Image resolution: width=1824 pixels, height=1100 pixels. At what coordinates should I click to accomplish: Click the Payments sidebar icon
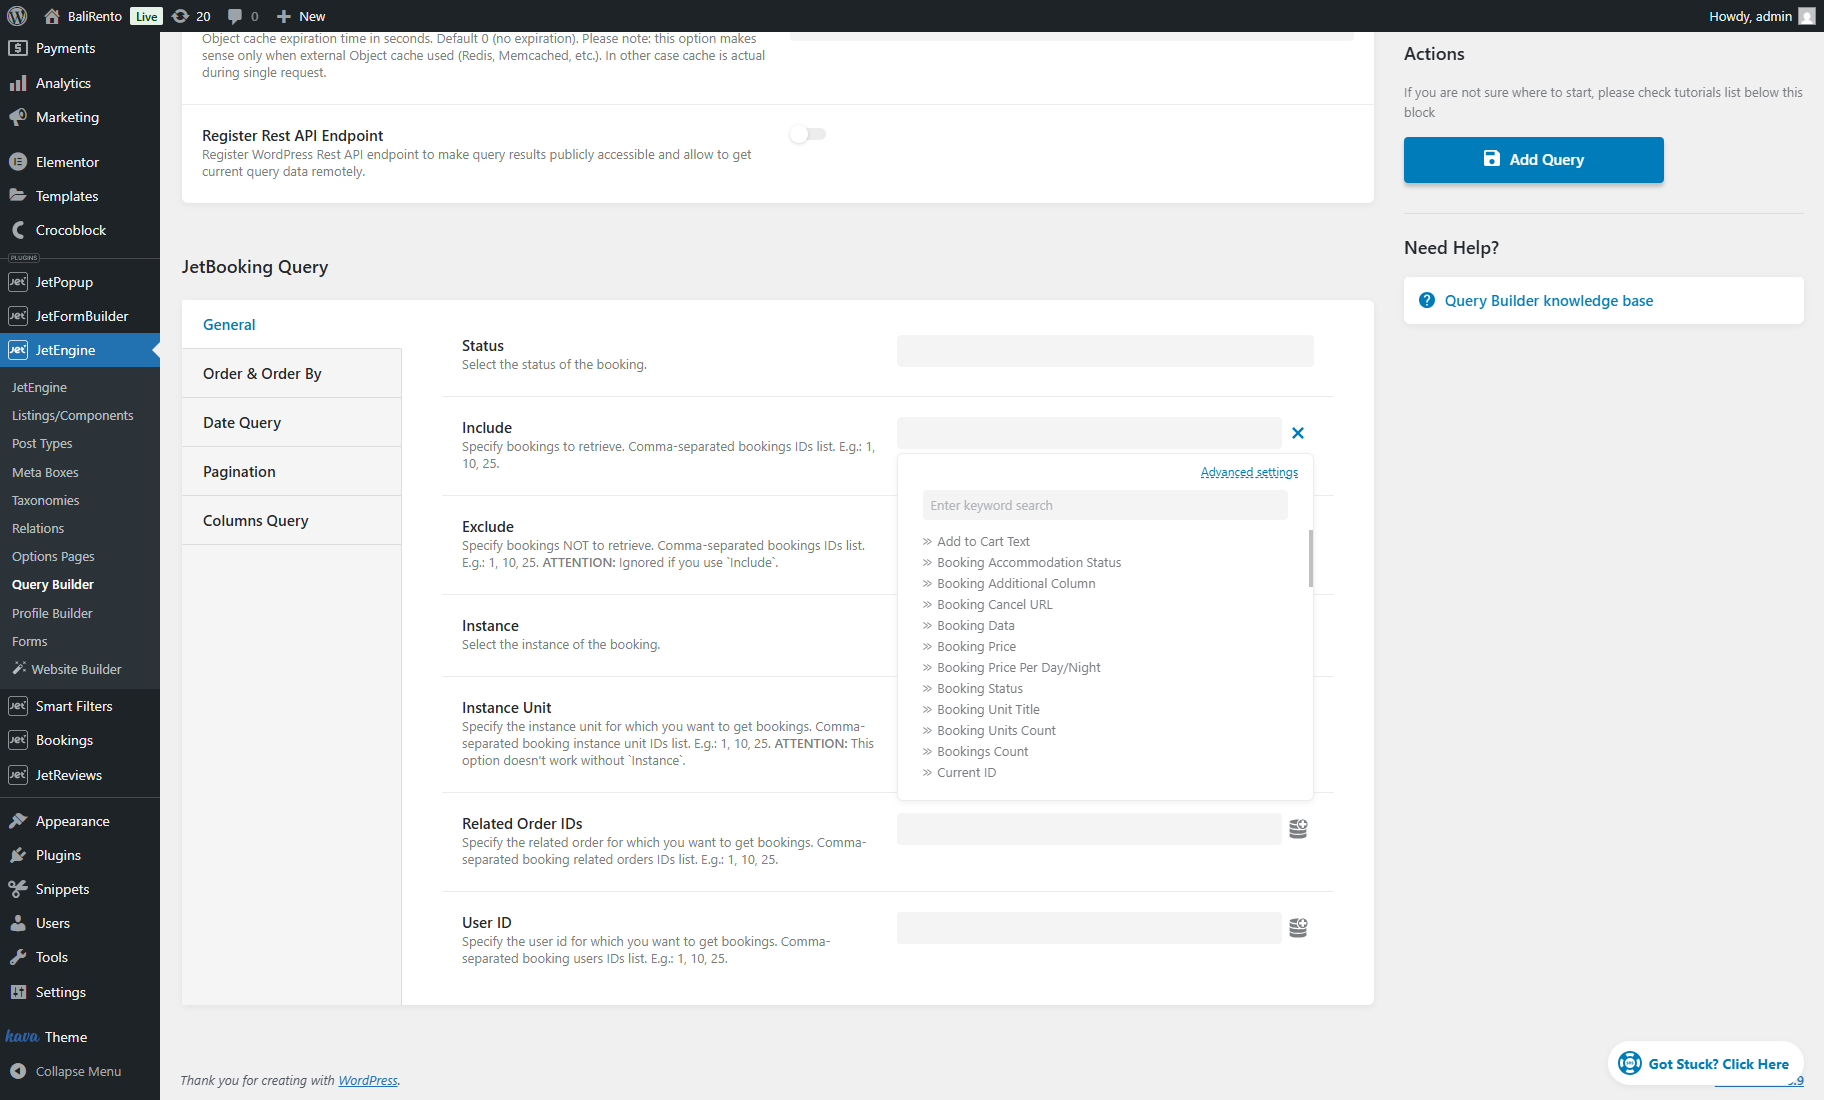[x=18, y=48]
